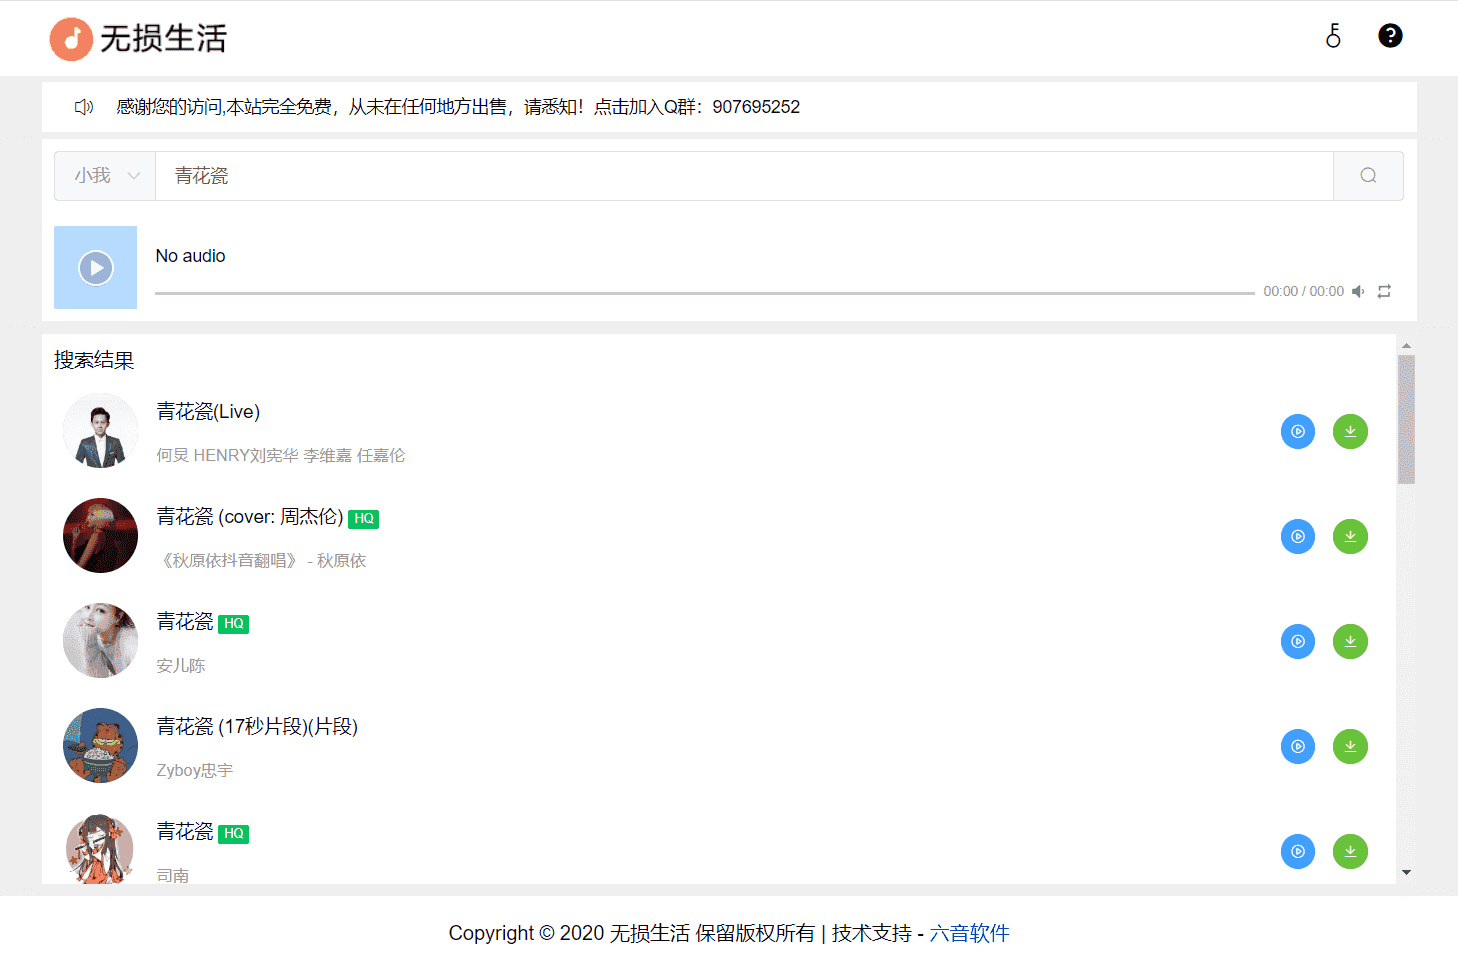Click the results list scrollbar thumb
Viewport: 1458px width, 970px height.
[x=1406, y=419]
